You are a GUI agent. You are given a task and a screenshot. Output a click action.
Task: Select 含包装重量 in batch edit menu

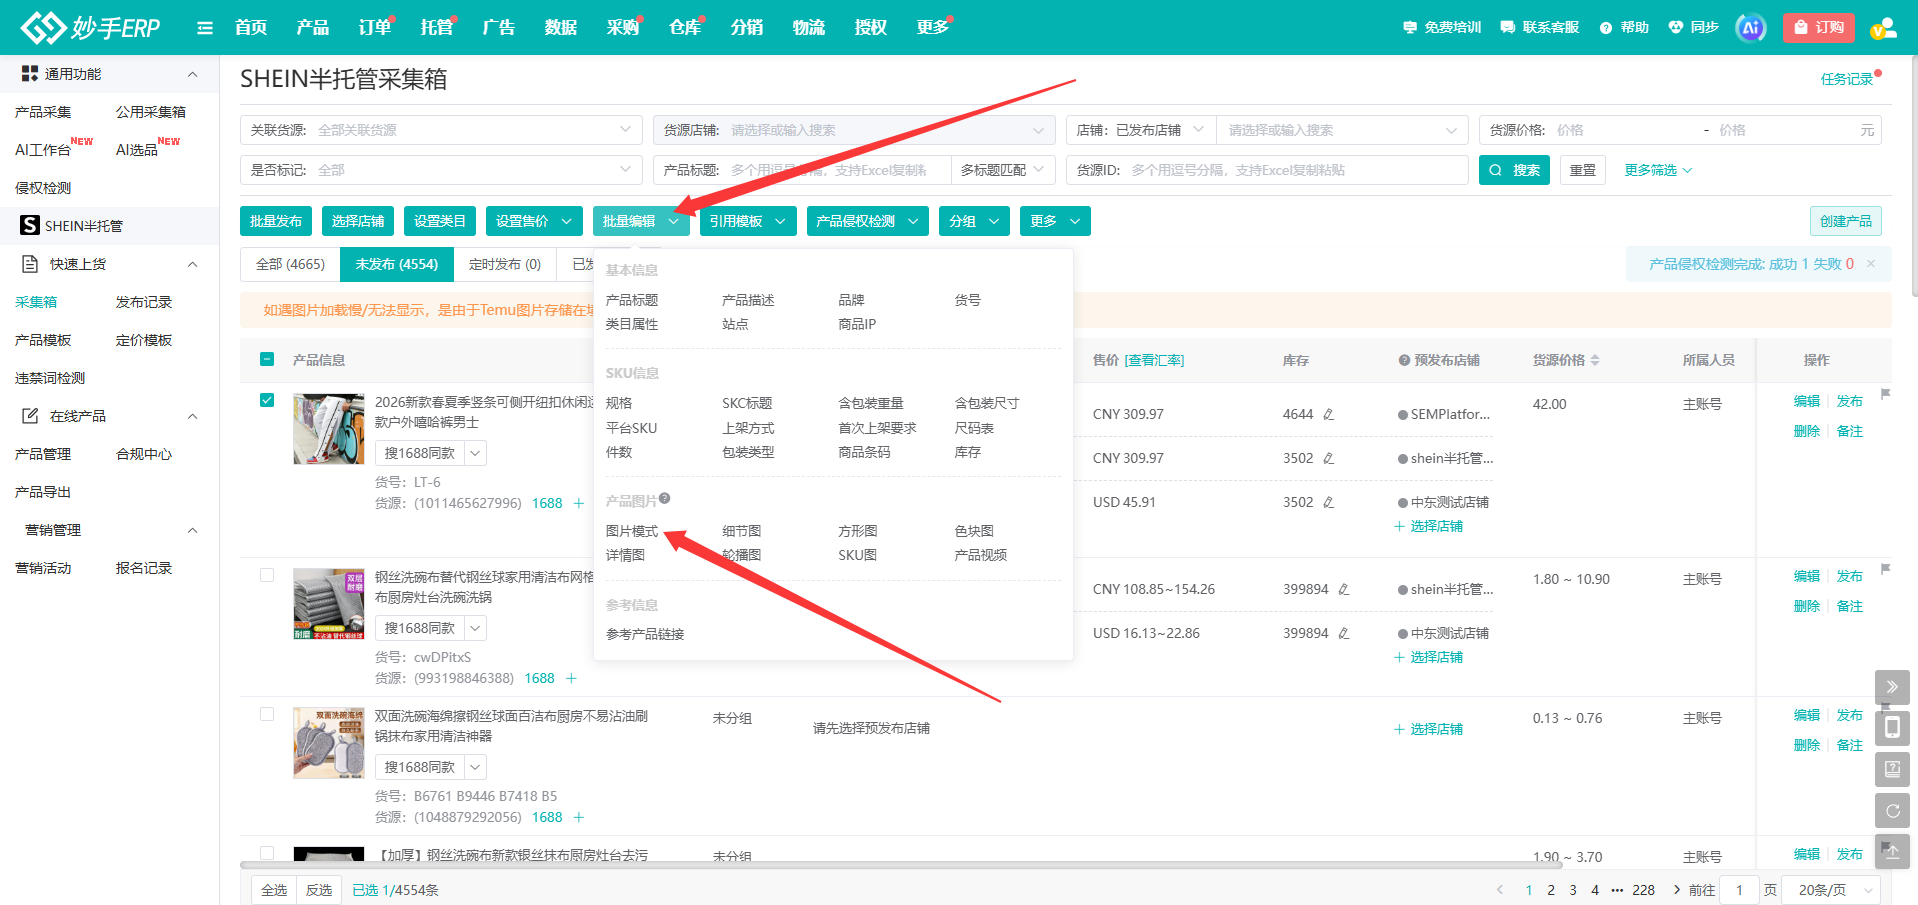point(871,403)
